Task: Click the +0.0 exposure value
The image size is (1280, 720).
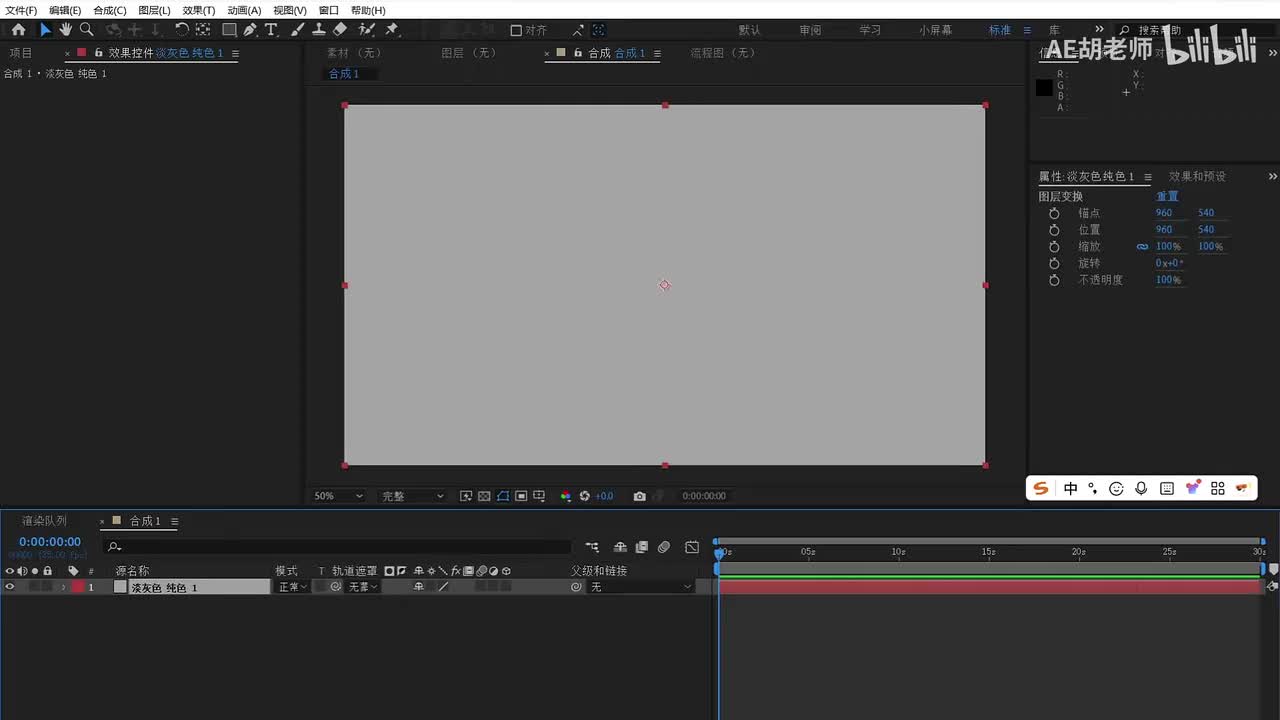Action: pos(604,496)
